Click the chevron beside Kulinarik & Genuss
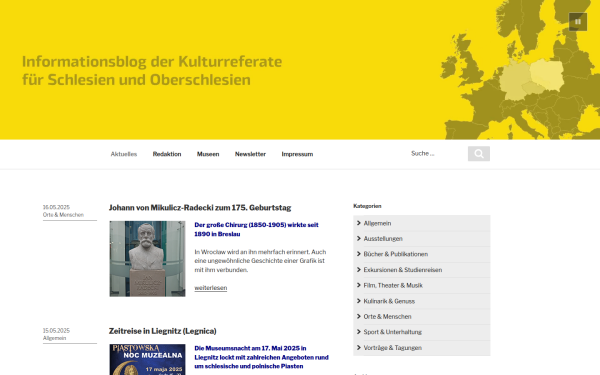This screenshot has width=600, height=375. (x=359, y=301)
